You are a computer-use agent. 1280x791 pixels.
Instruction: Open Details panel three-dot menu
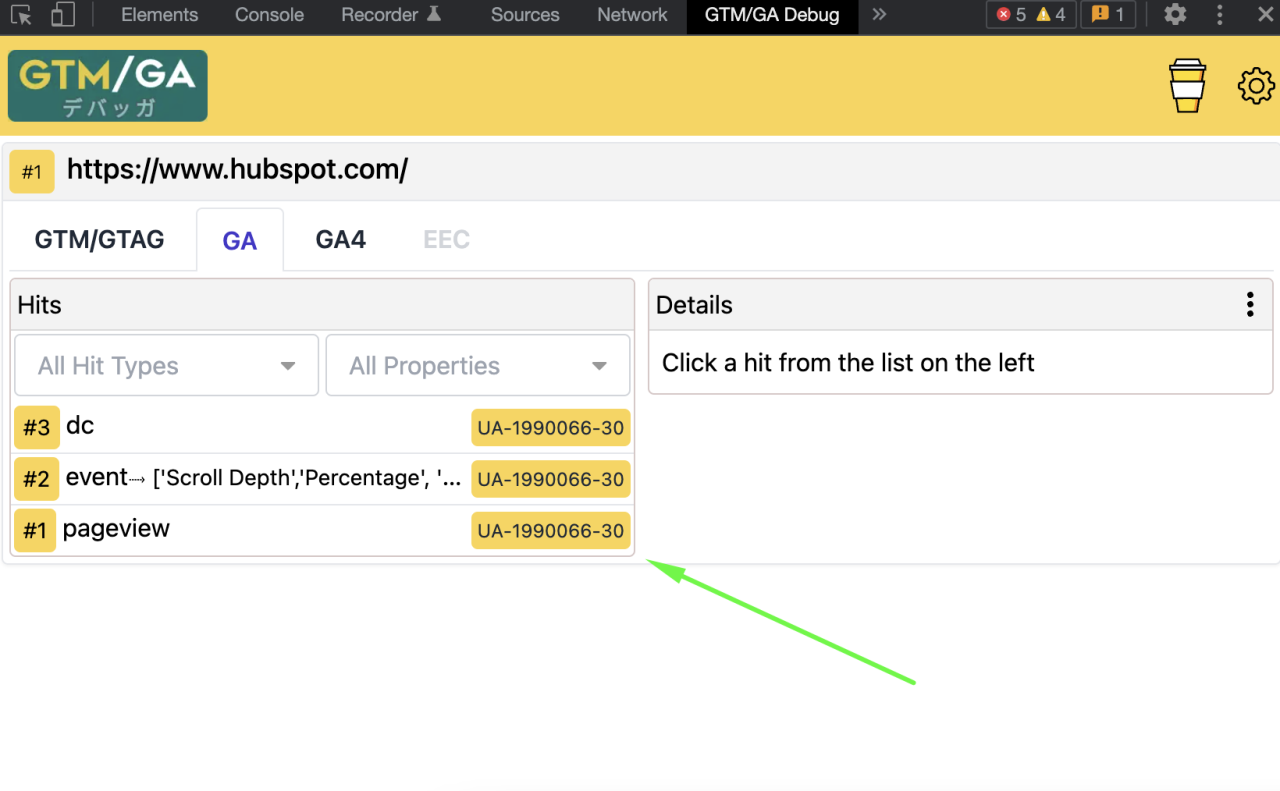(x=1249, y=305)
